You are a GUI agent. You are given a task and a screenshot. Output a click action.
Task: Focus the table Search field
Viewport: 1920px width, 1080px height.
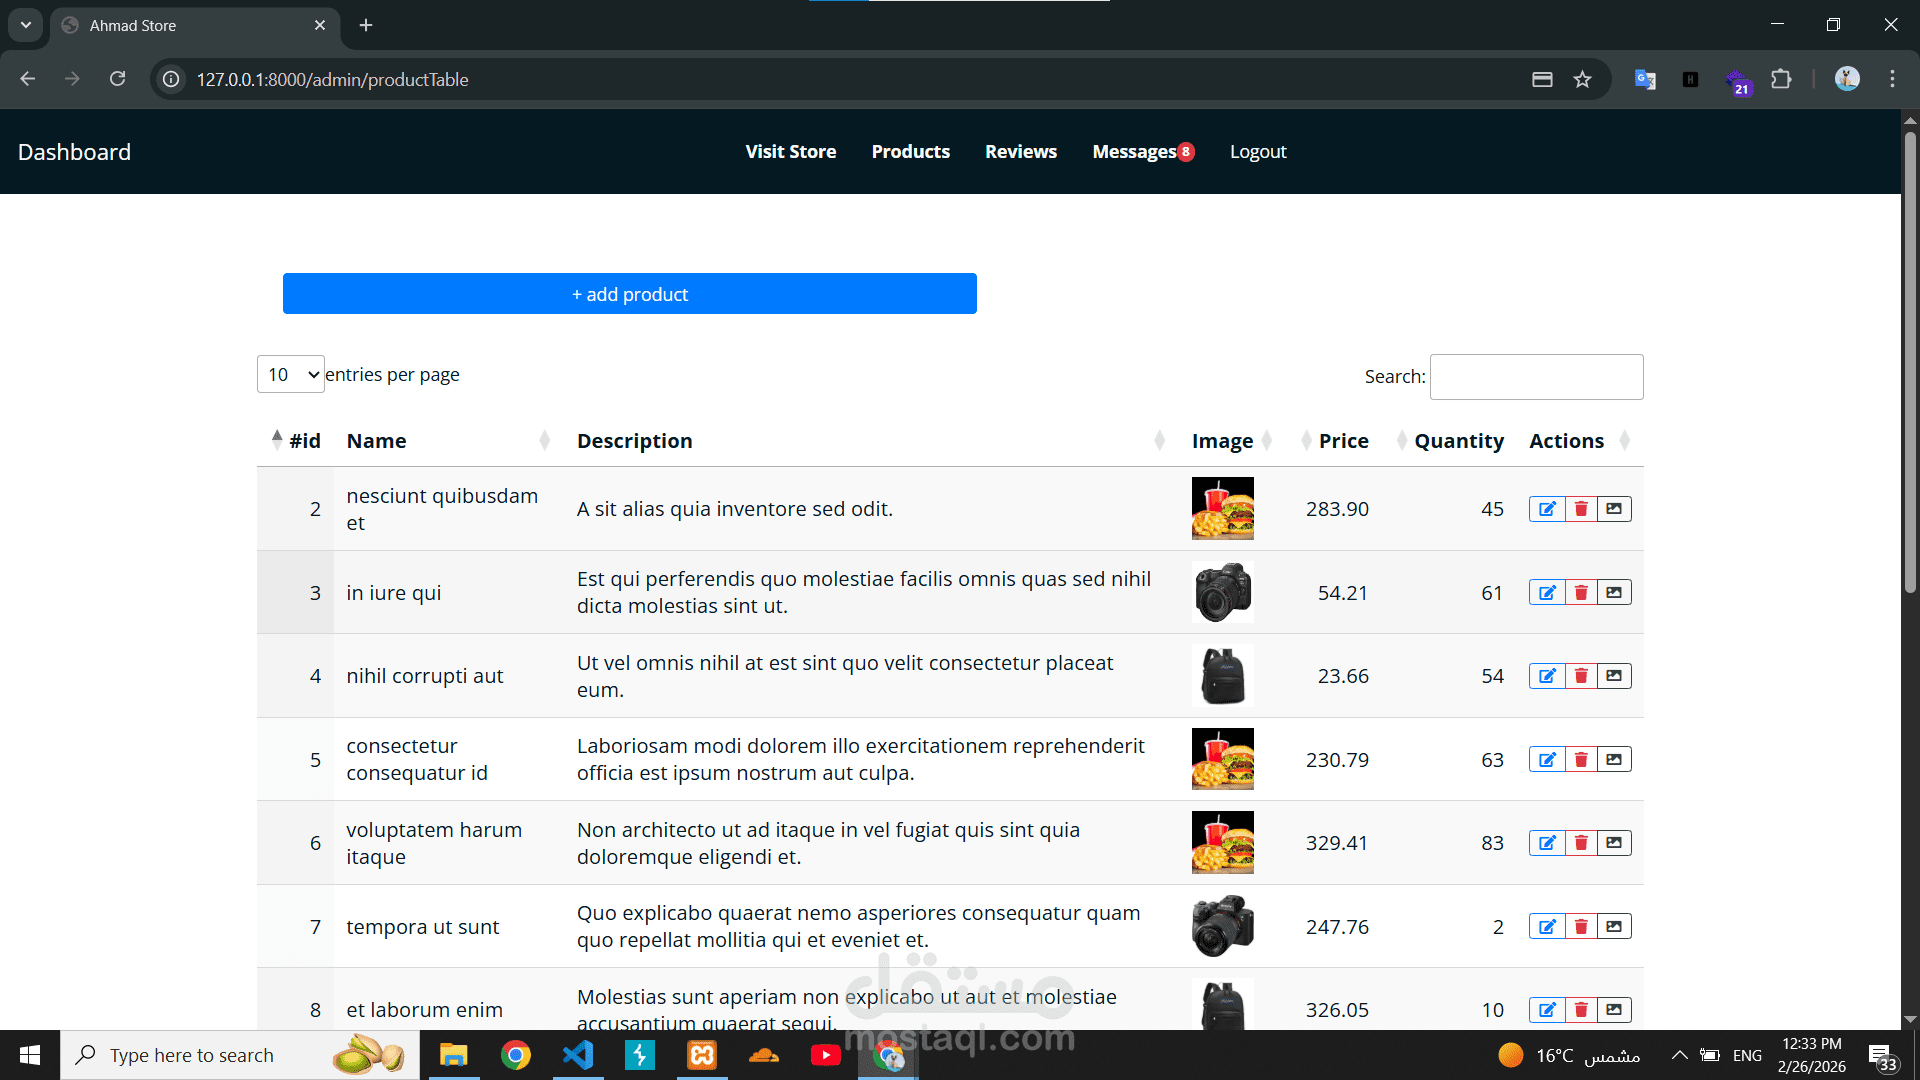1536,377
